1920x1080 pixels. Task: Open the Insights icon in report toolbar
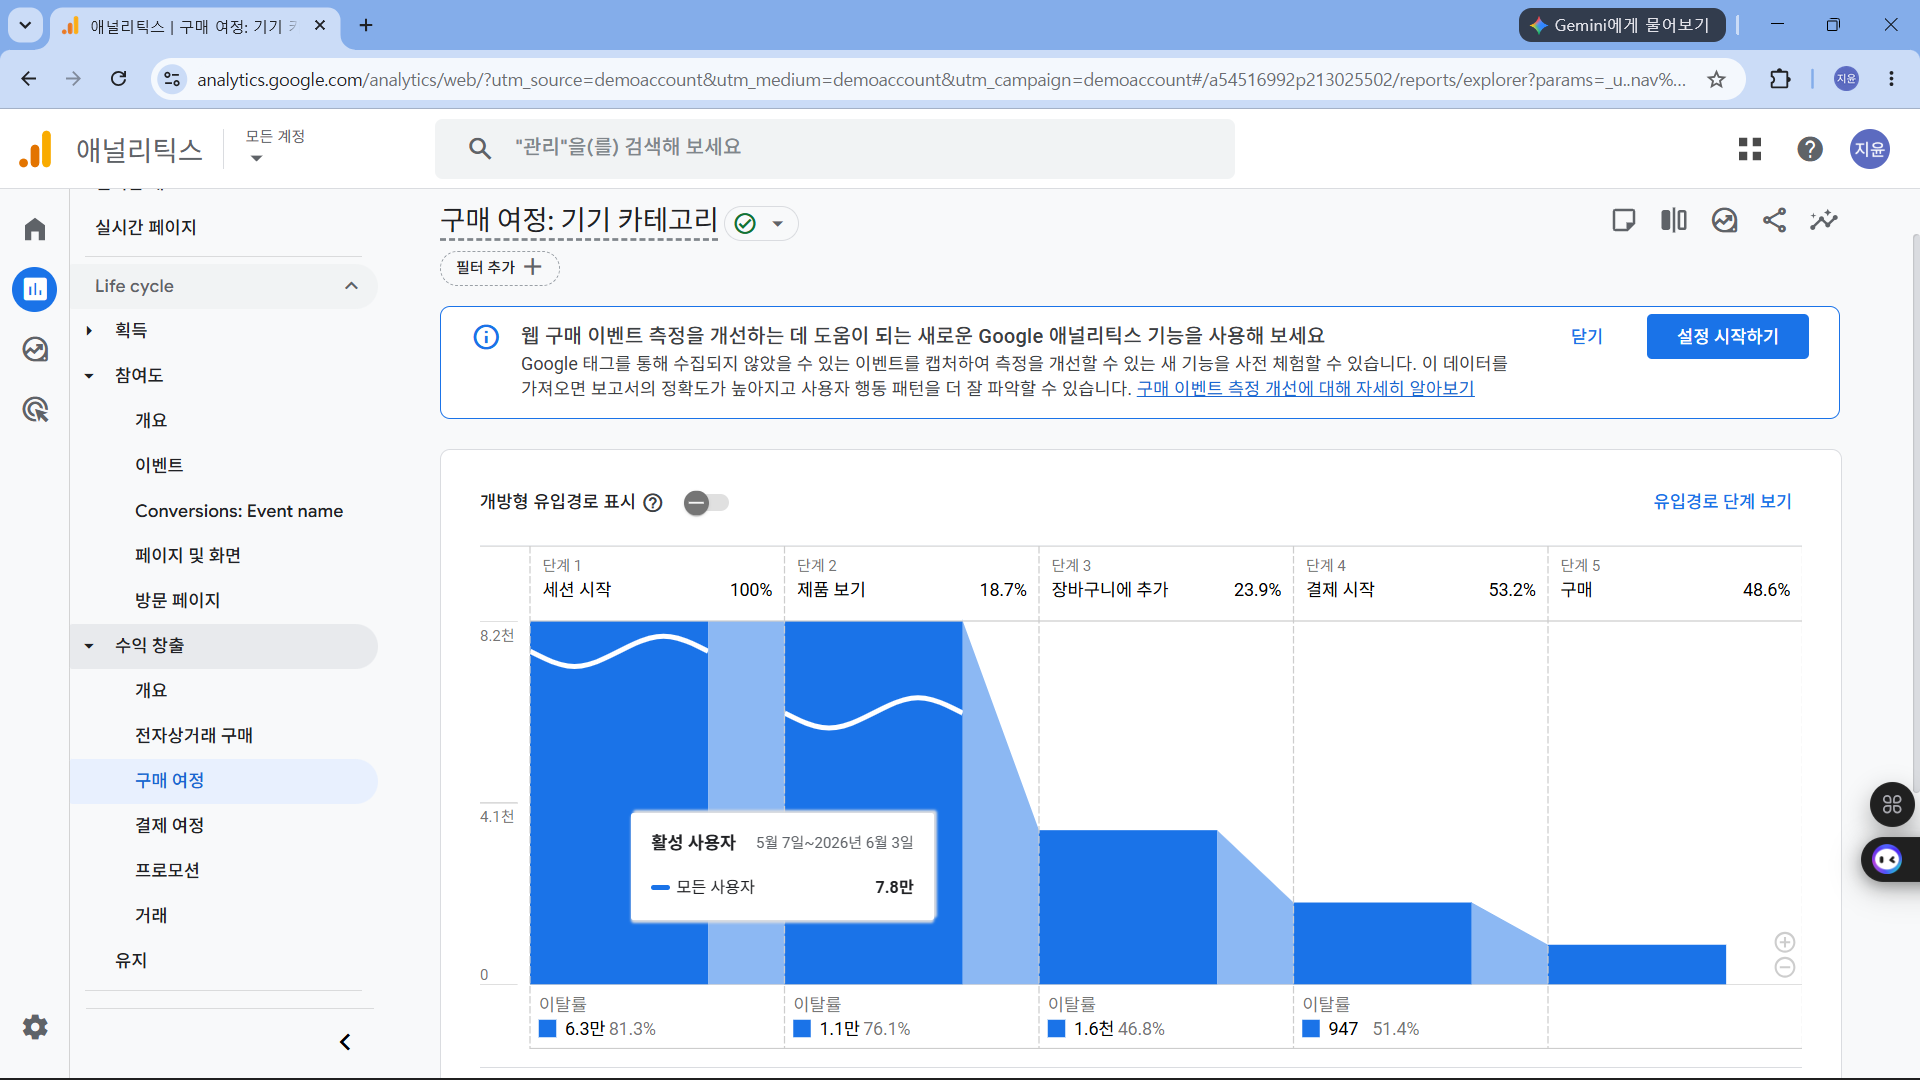point(1724,220)
